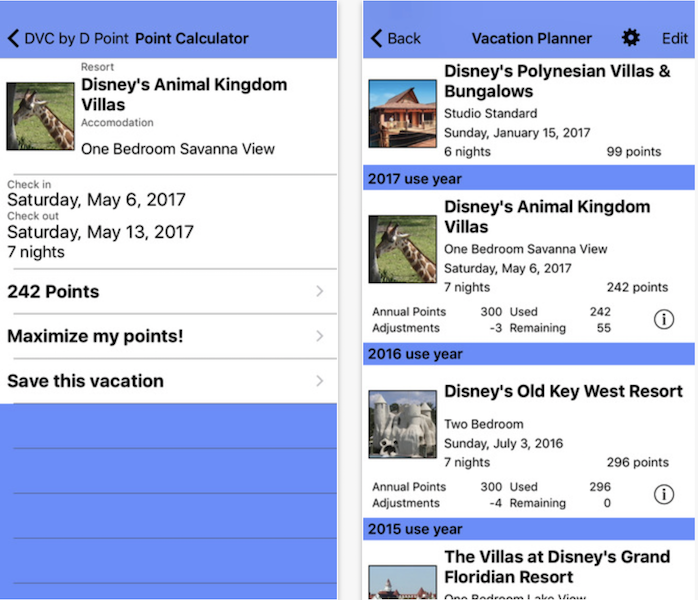Viewport: 698px width, 600px height.
Task: Open the Polynesian Villas bungalow thumbnail
Action: (x=402, y=114)
